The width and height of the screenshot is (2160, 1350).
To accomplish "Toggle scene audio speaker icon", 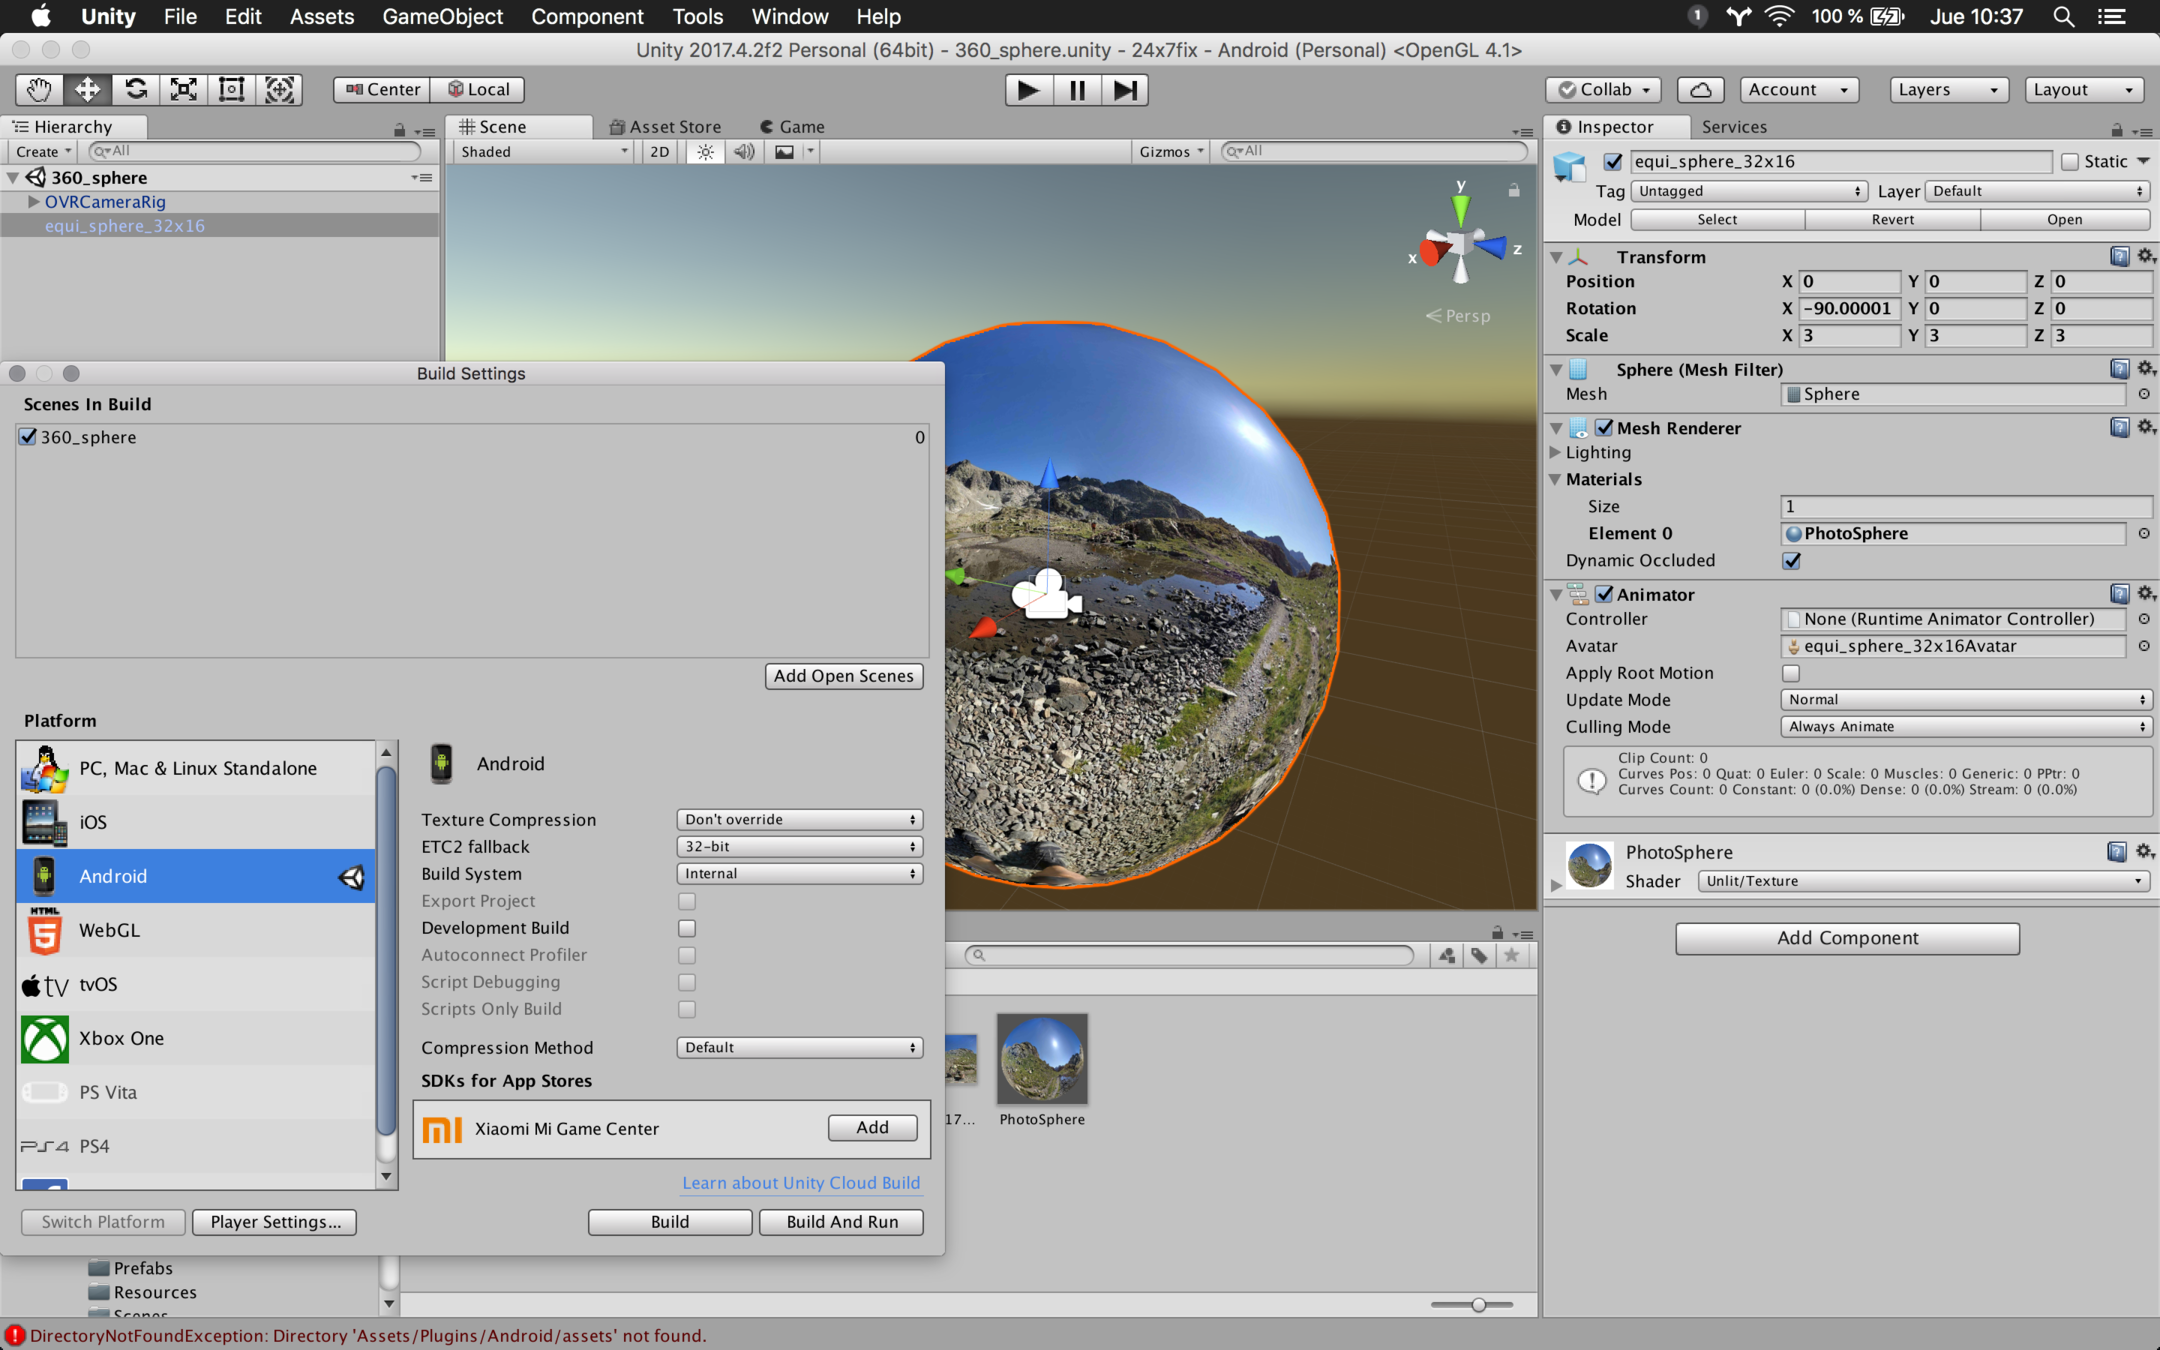I will click(744, 152).
